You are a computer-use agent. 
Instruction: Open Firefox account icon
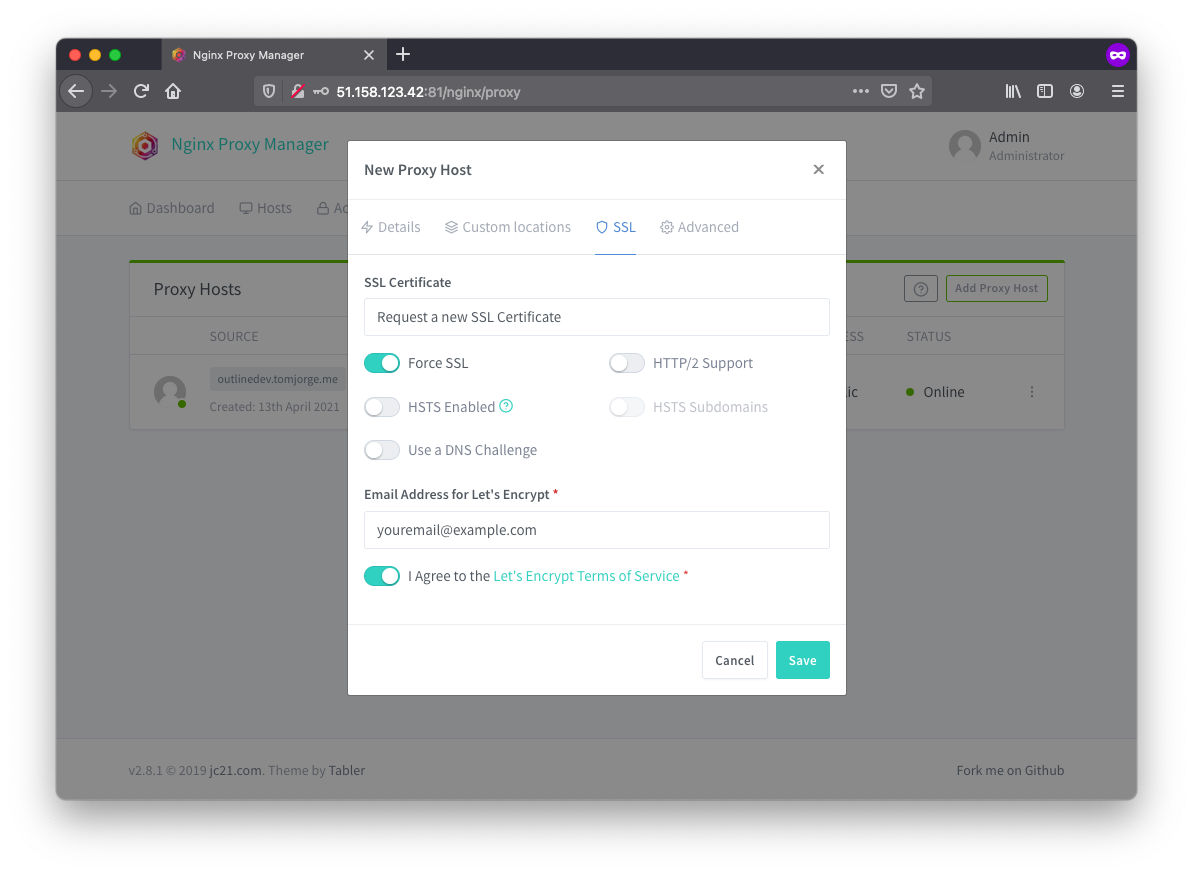point(1077,91)
